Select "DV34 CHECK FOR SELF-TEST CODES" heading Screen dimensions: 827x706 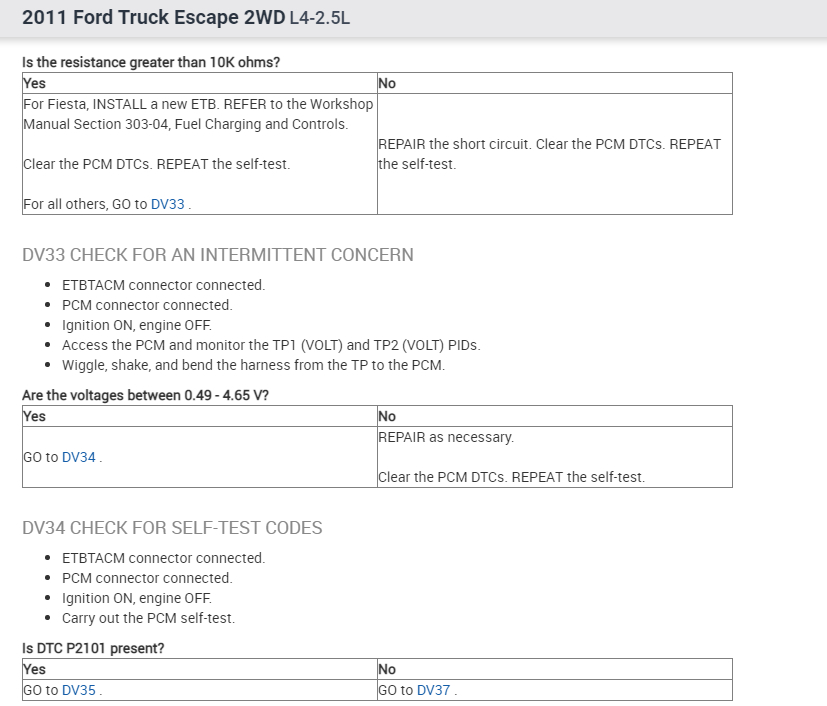point(172,528)
